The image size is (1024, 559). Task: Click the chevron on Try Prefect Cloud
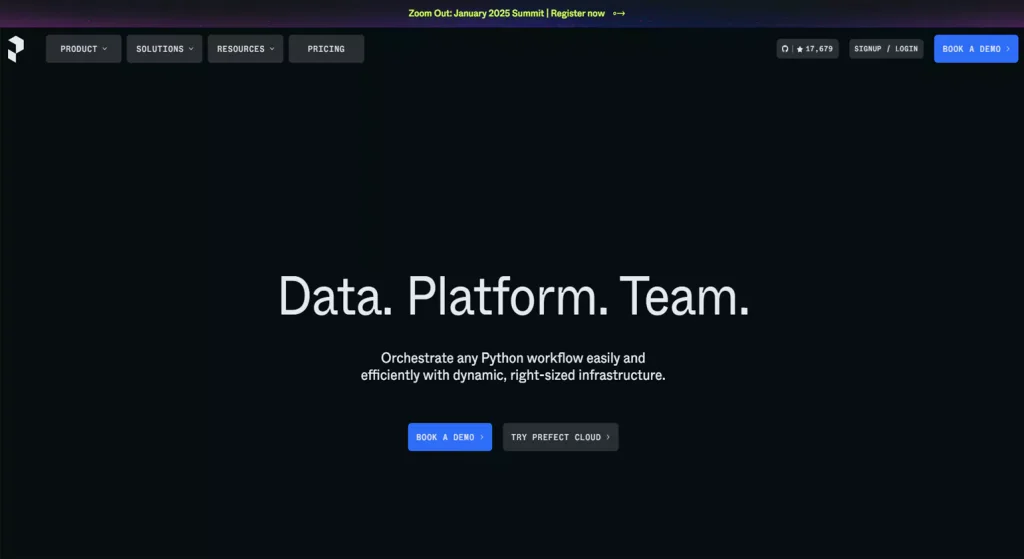(x=608, y=437)
